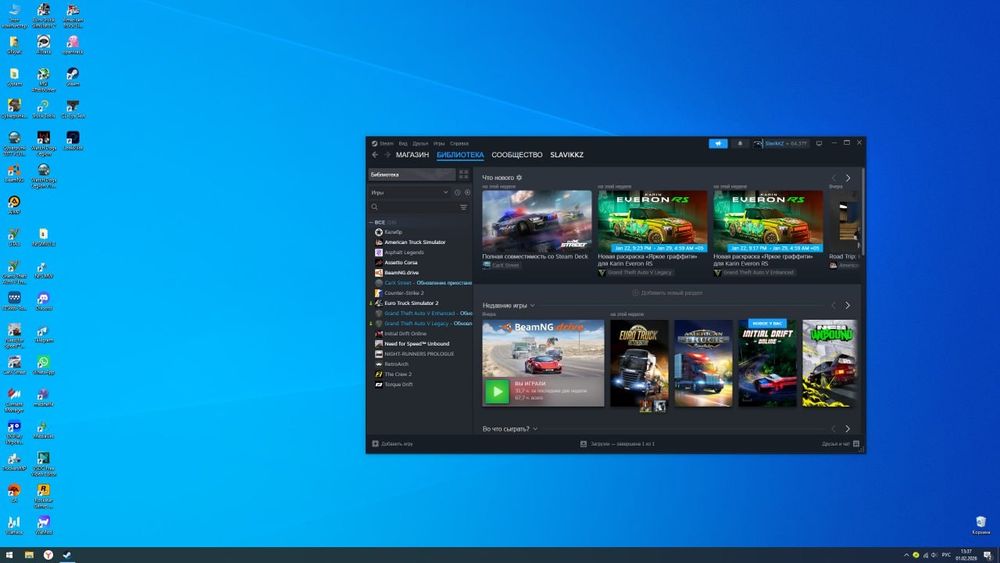Viewport: 1000px width, 563px height.
Task: Click the recent-activity clock icon filter
Action: pos(457,193)
